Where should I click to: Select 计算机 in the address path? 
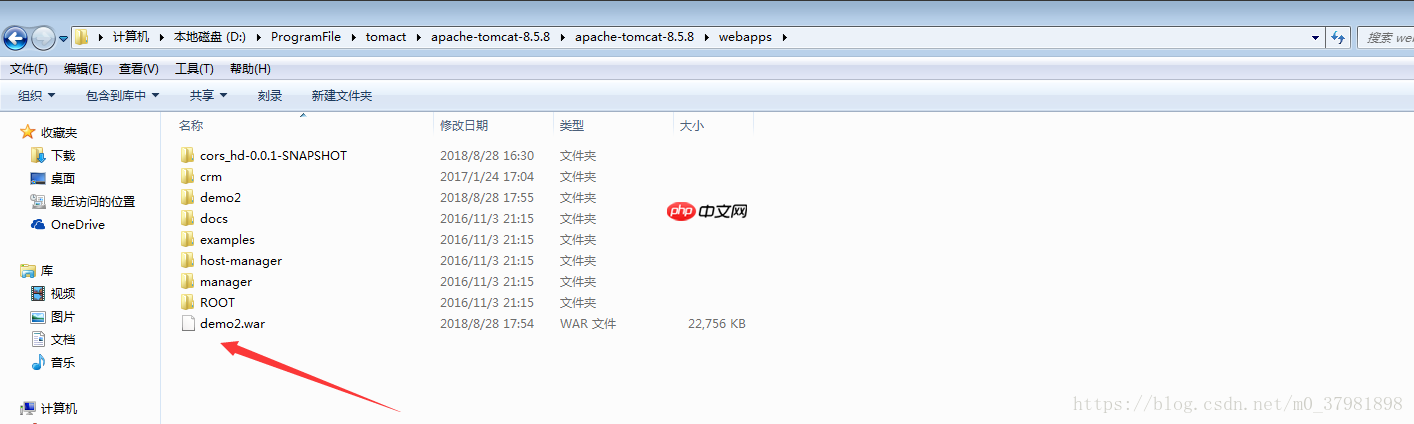click(x=130, y=37)
